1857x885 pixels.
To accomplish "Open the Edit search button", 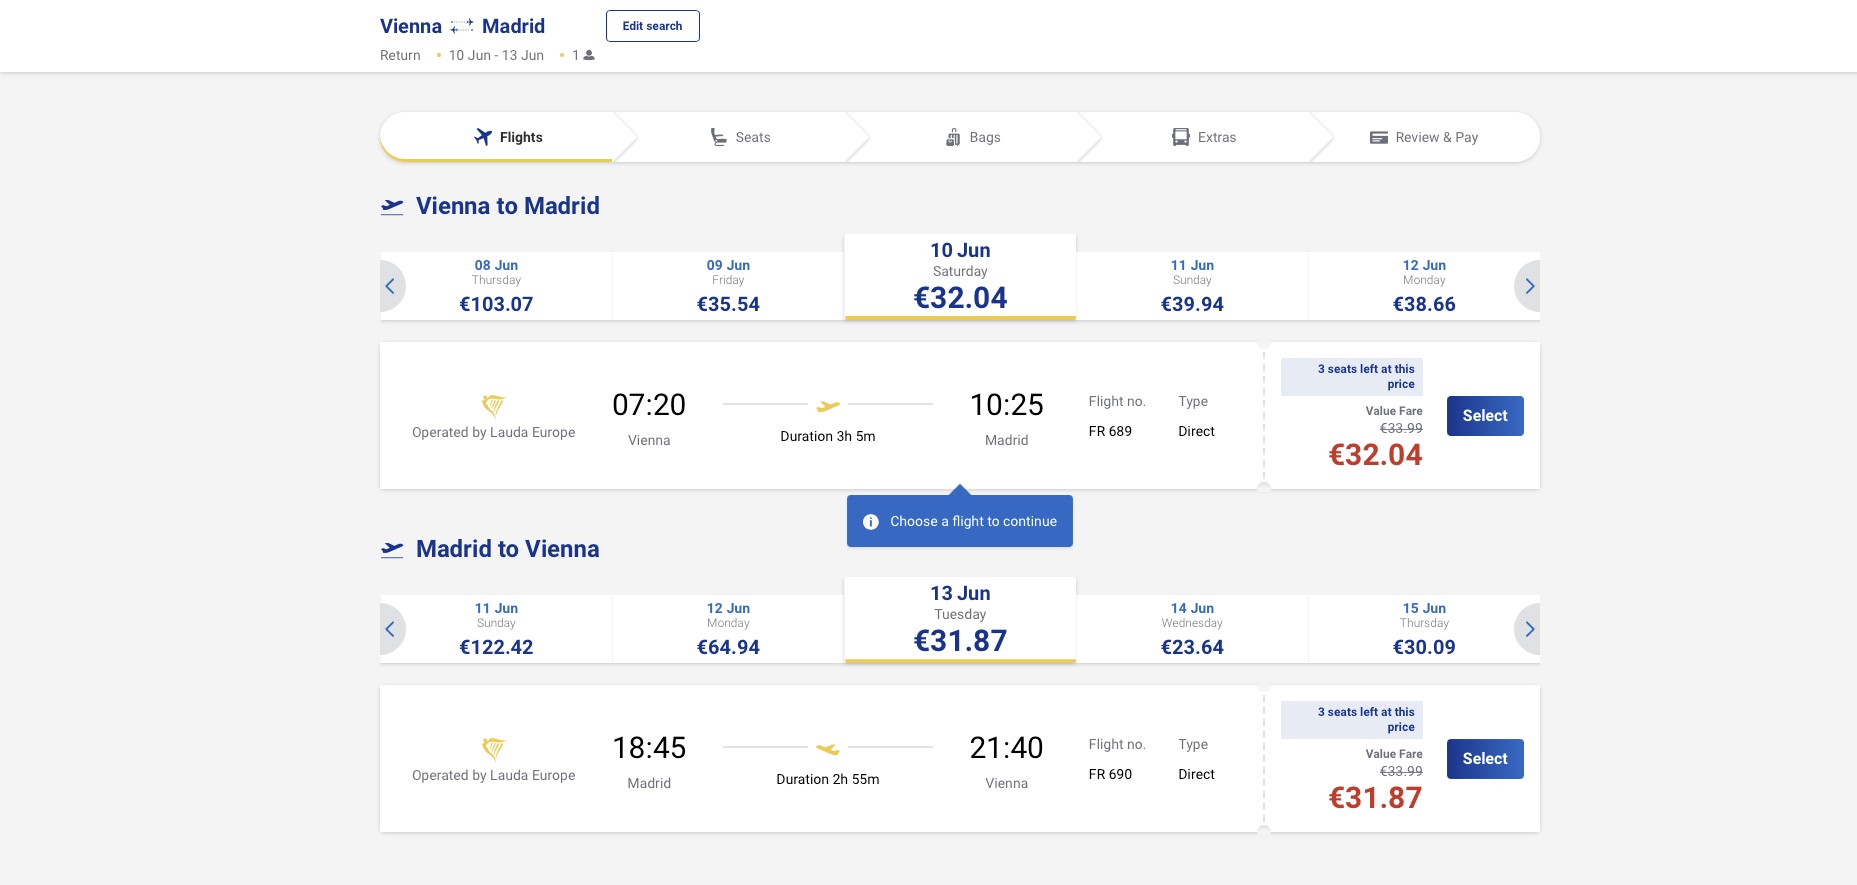I will coord(652,26).
